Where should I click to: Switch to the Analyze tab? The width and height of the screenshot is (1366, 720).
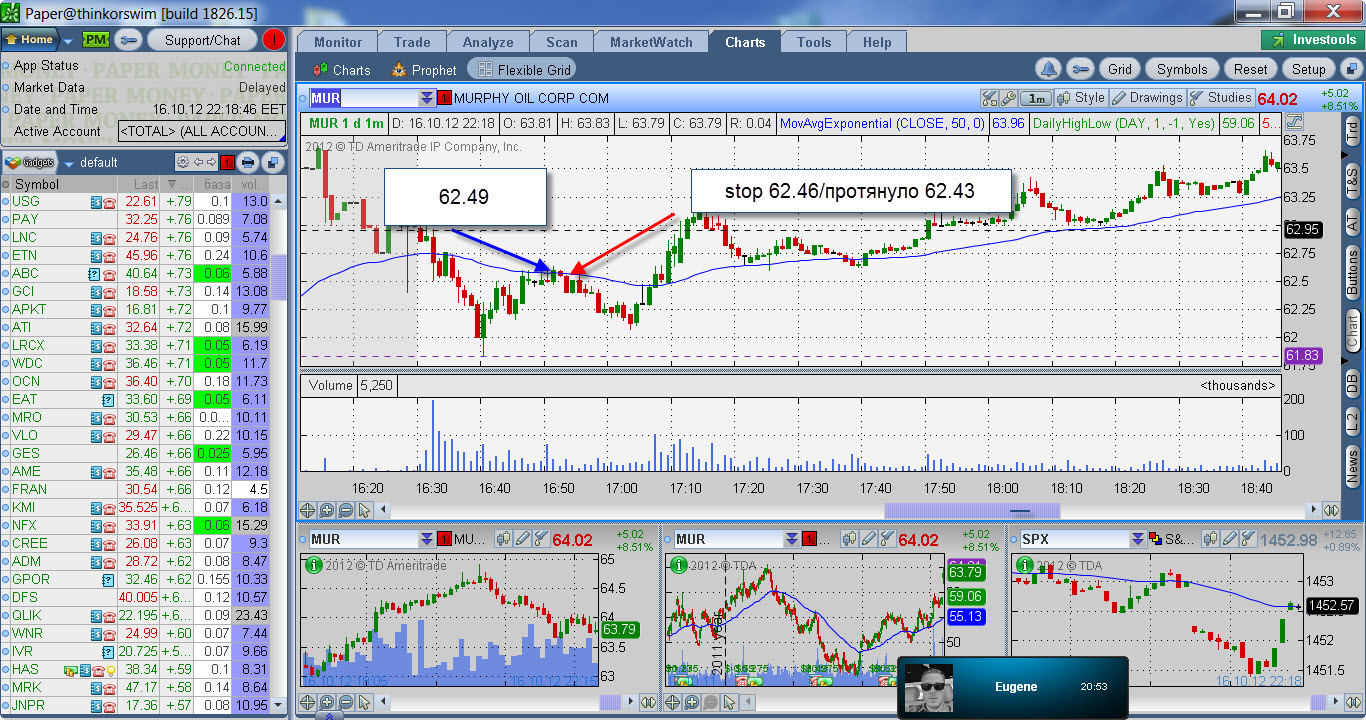[488, 42]
